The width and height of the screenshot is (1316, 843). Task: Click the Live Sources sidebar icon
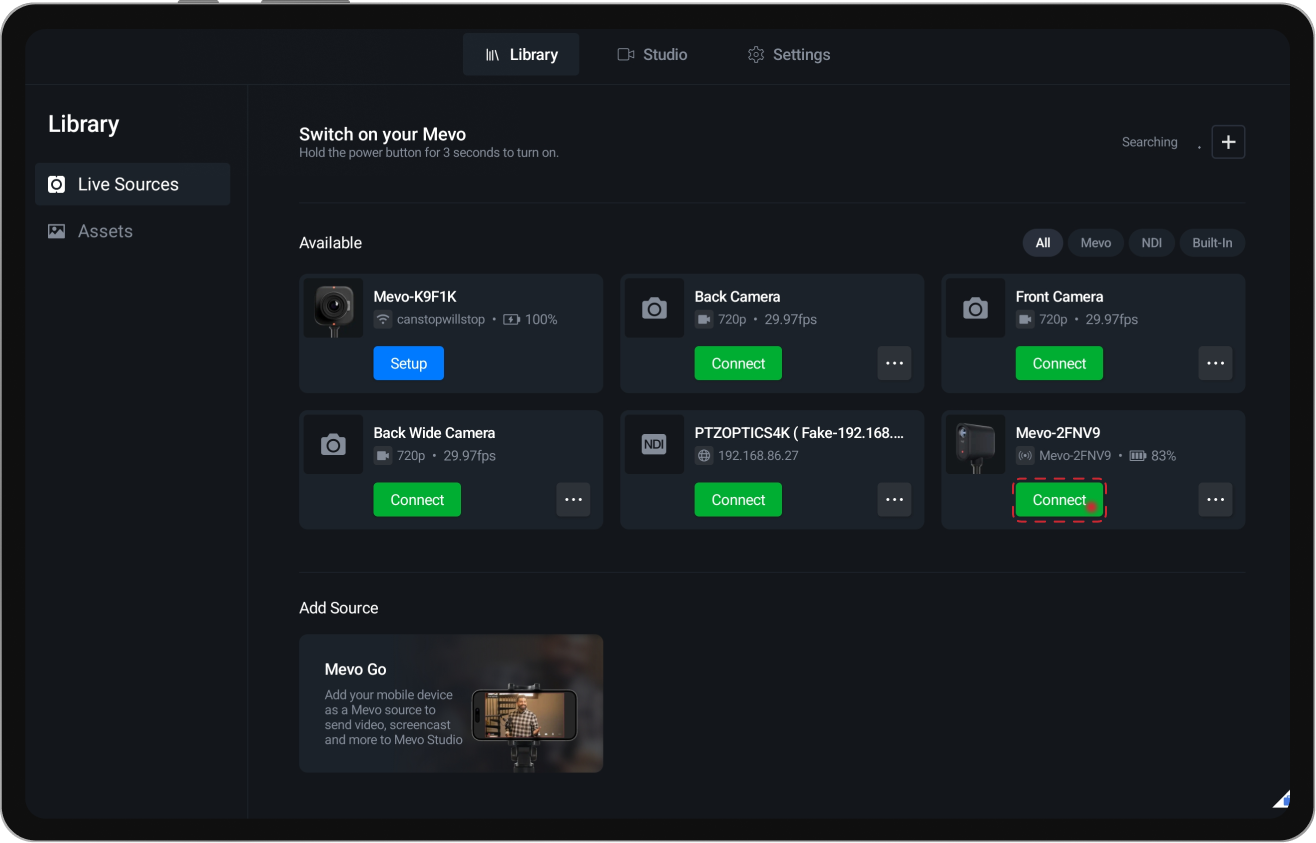[x=57, y=184]
